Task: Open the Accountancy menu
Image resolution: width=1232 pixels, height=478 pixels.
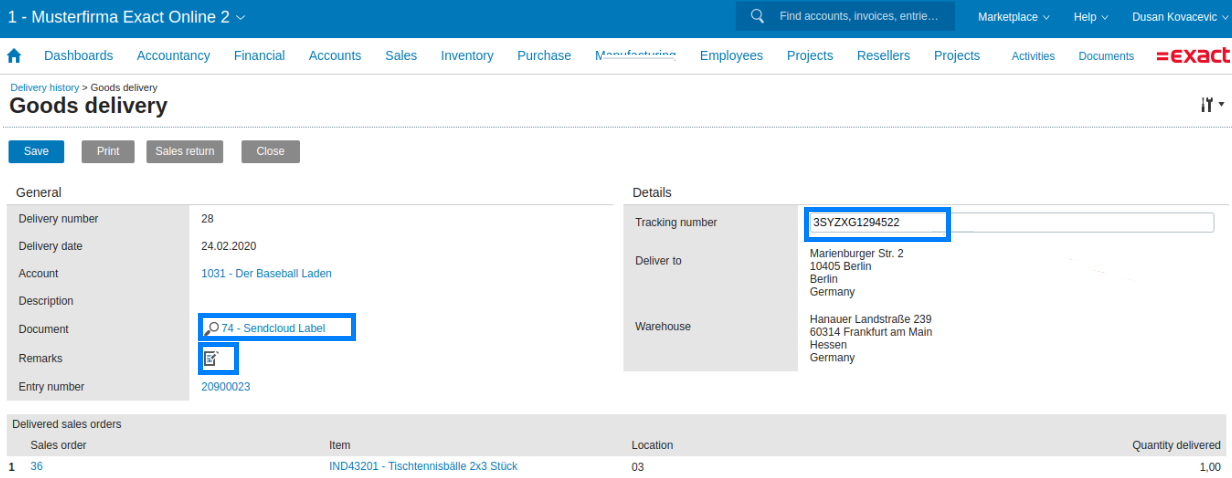Action: [x=173, y=56]
